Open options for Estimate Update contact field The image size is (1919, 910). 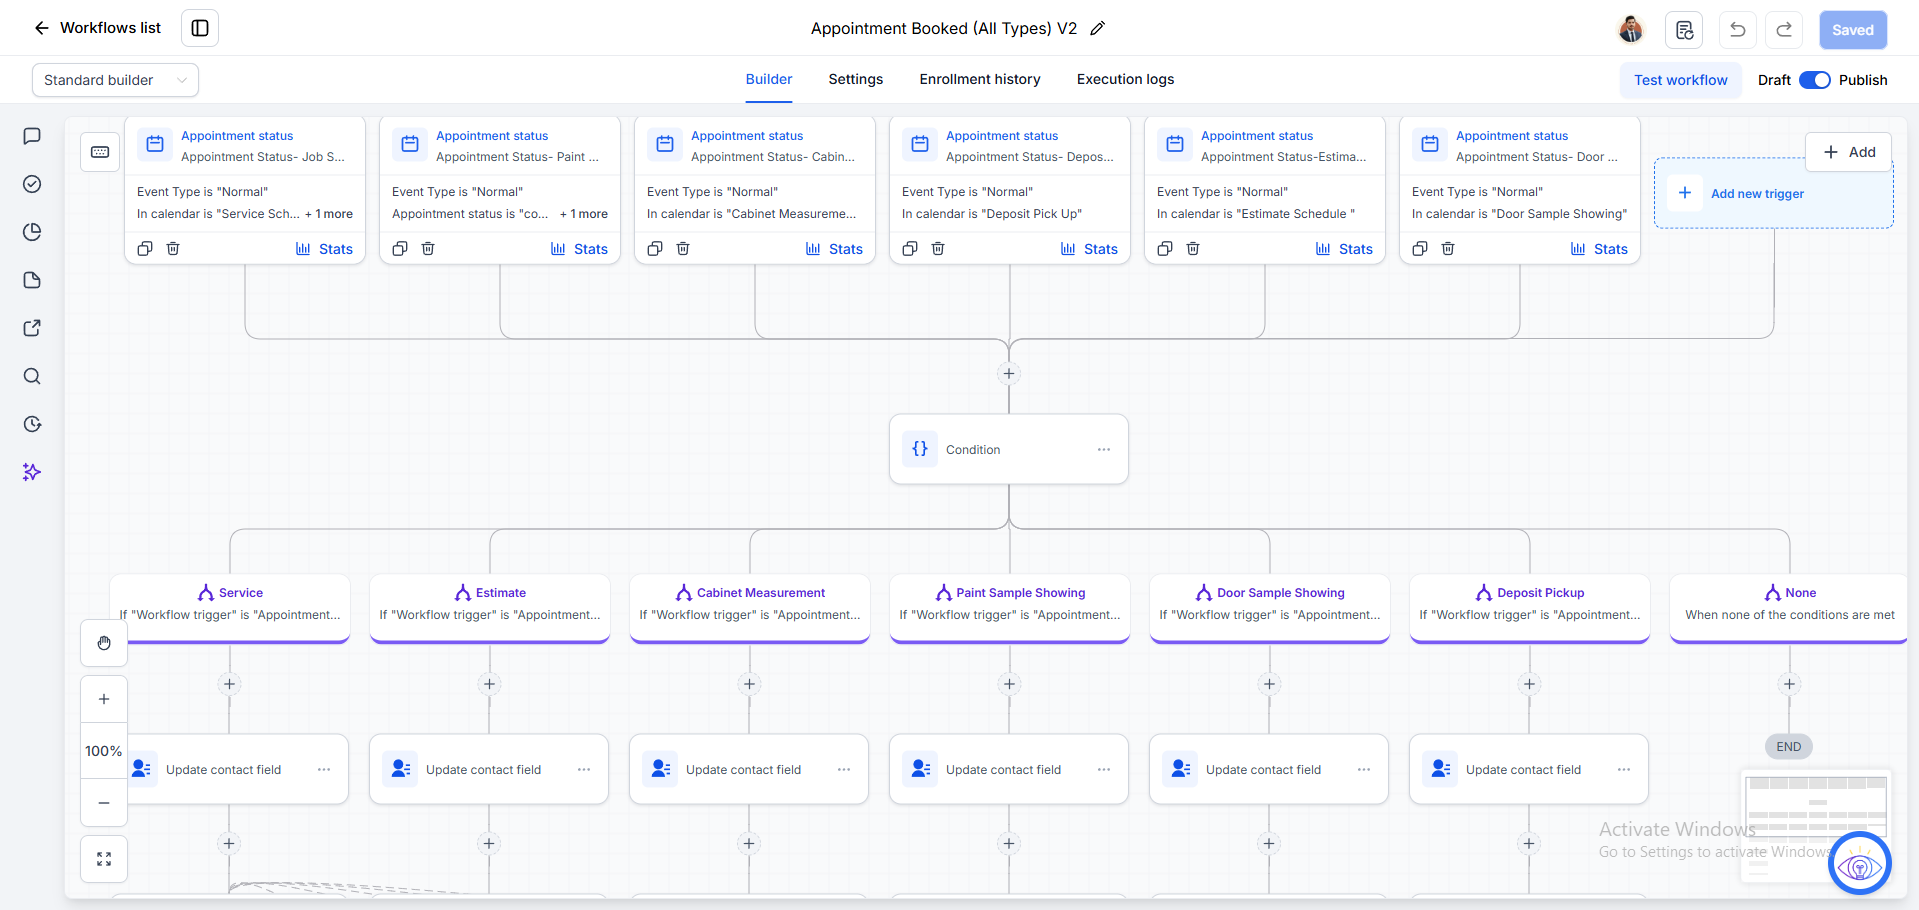[x=584, y=770]
